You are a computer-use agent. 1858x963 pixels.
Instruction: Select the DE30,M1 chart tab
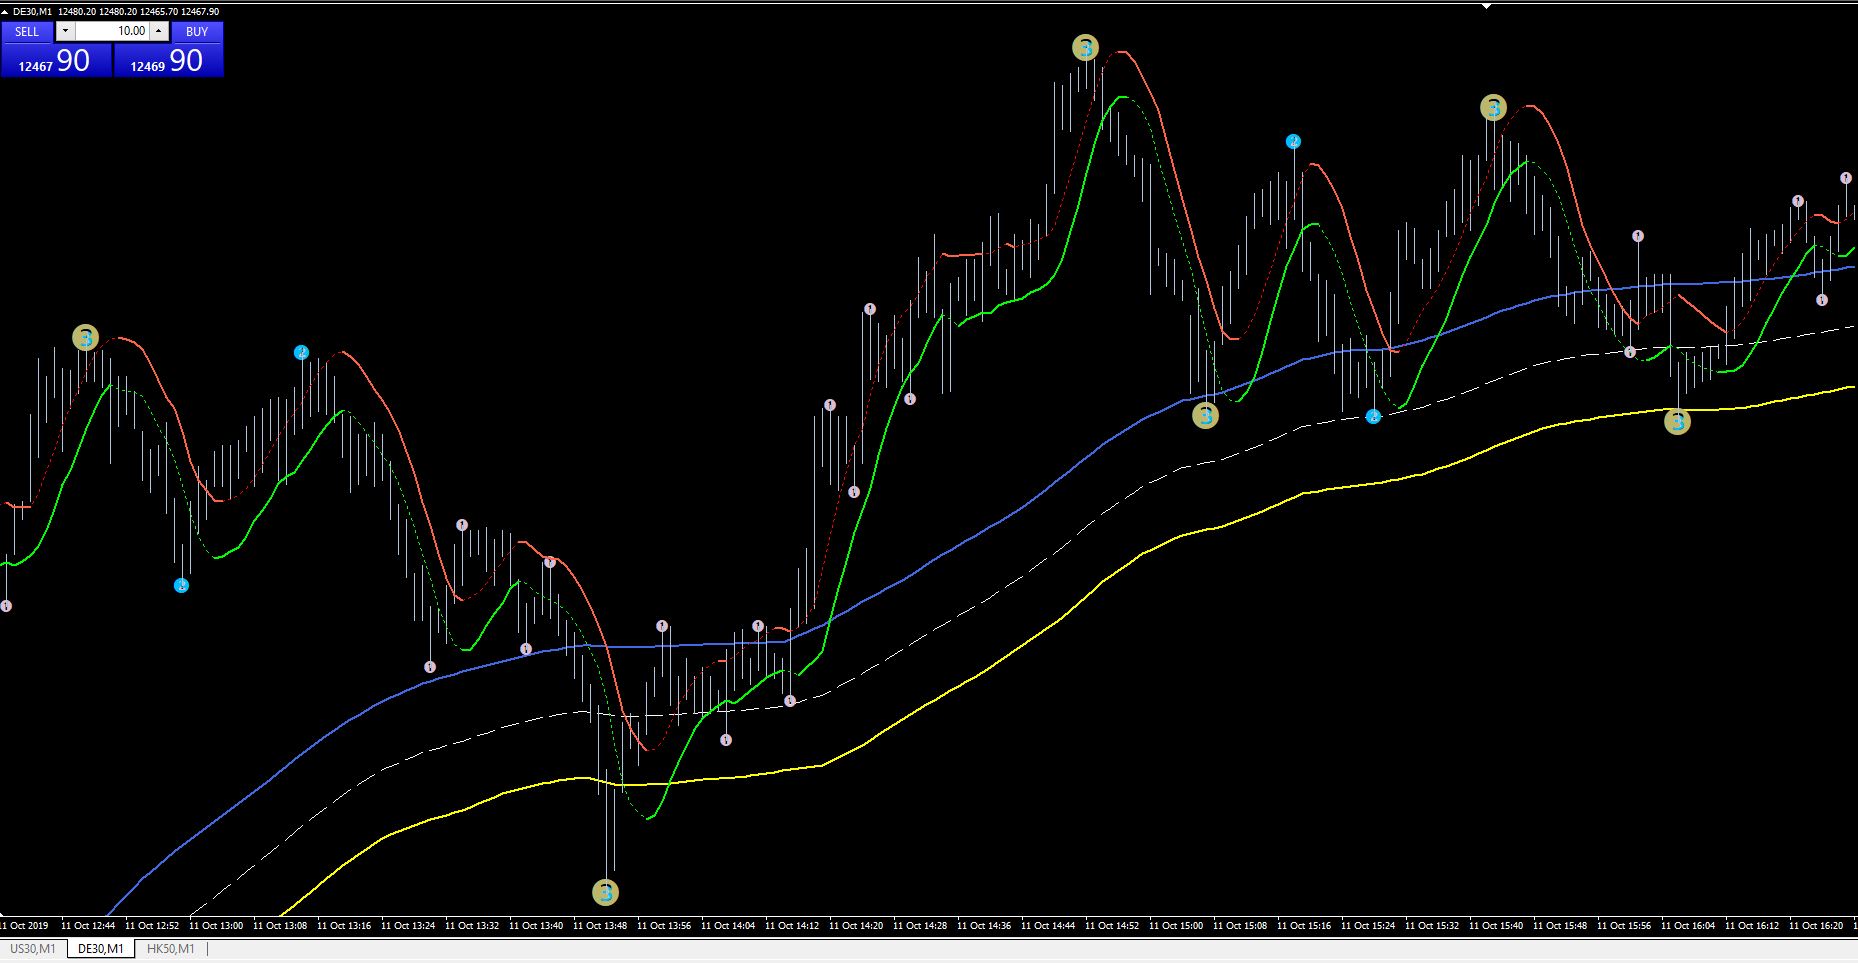[x=101, y=948]
